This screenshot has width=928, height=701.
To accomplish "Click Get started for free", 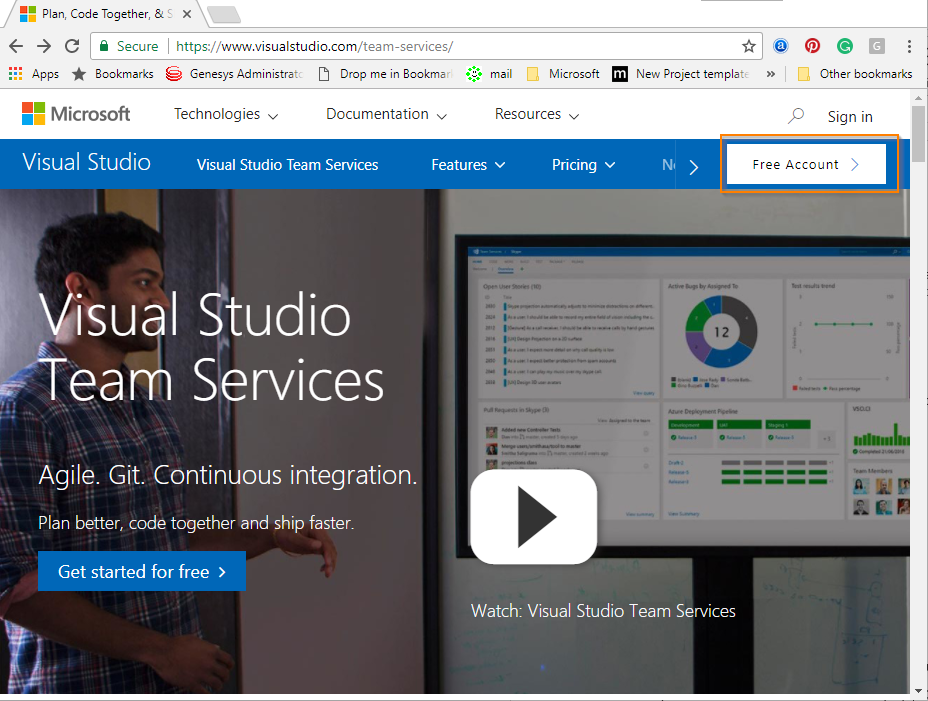I will pyautogui.click(x=142, y=571).
